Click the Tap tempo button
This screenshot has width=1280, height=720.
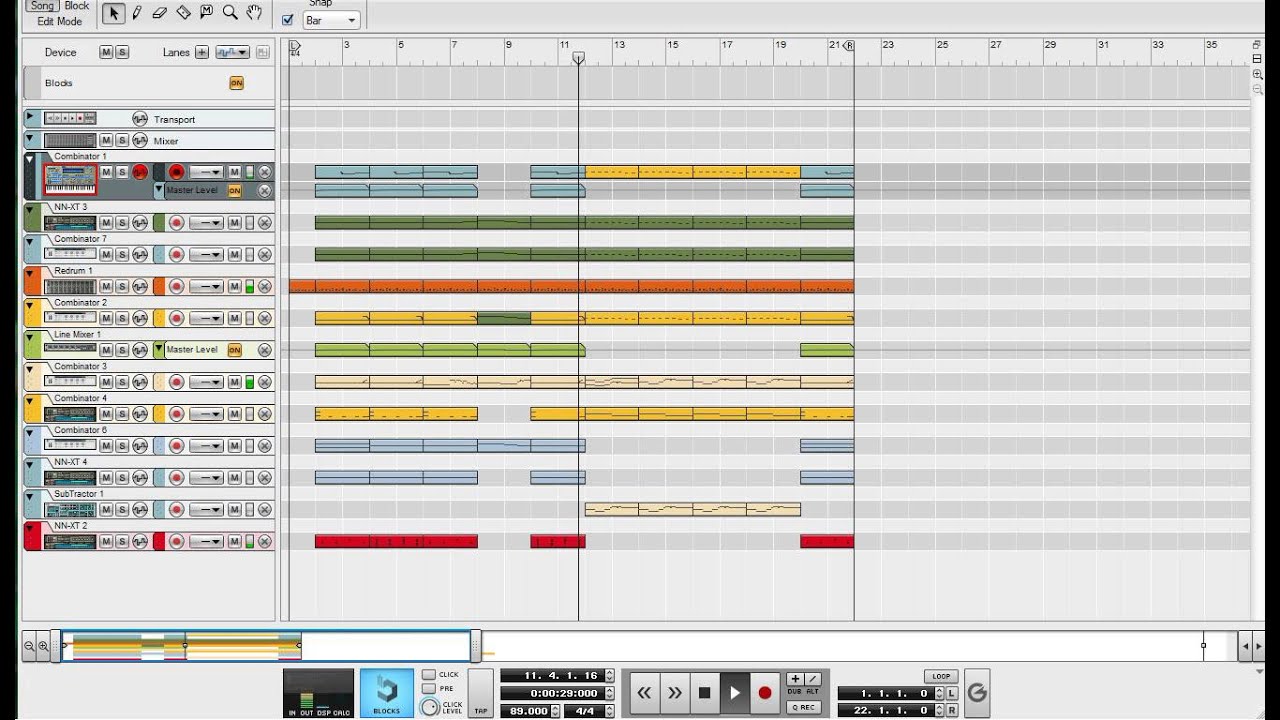480,692
